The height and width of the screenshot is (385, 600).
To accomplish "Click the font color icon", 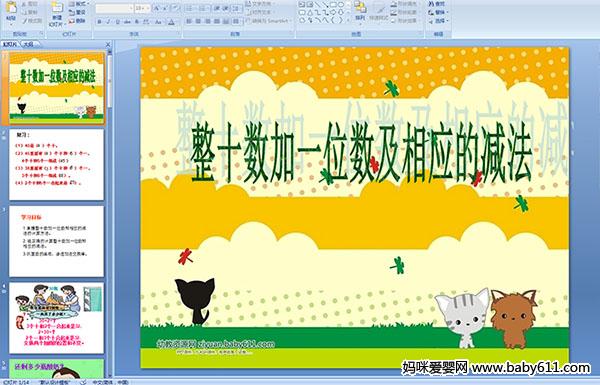I will coord(171,22).
